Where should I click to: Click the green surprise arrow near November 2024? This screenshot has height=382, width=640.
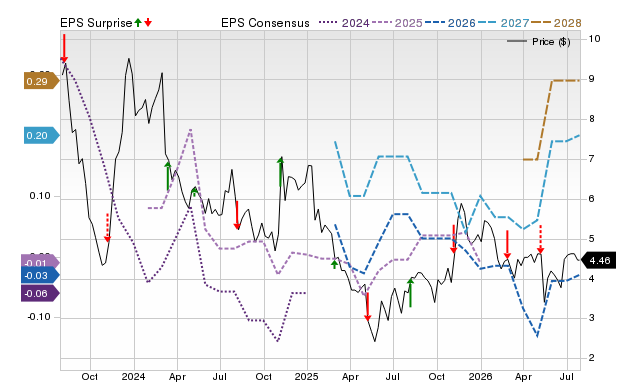tap(280, 172)
